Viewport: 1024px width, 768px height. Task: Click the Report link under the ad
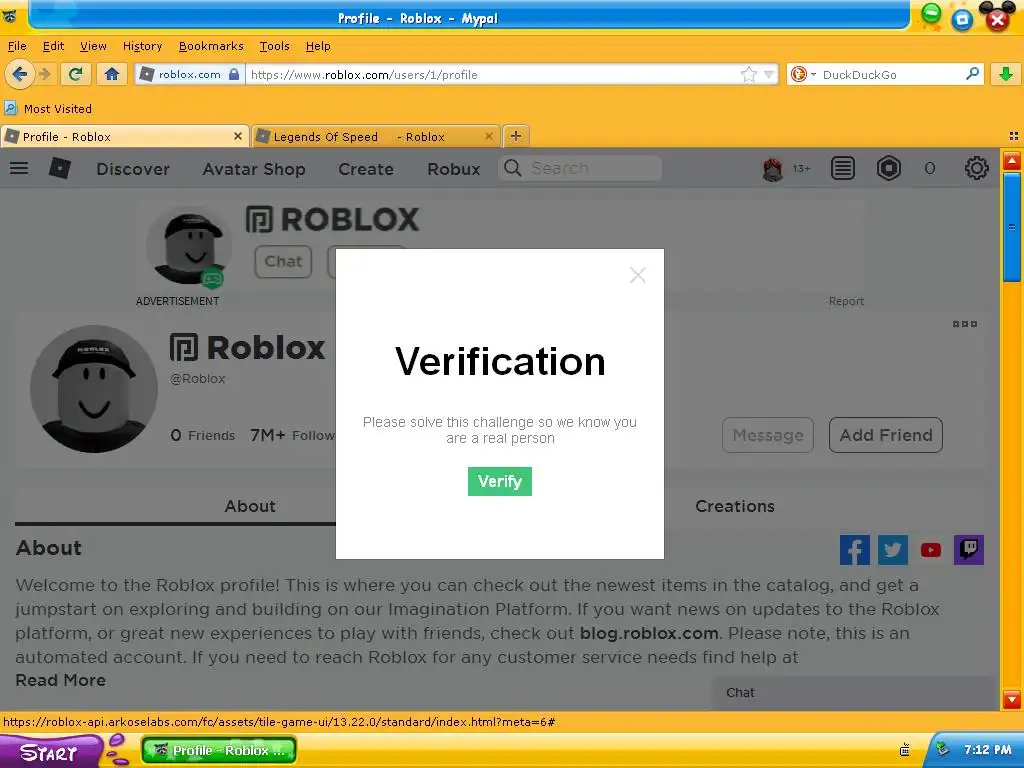coord(846,301)
